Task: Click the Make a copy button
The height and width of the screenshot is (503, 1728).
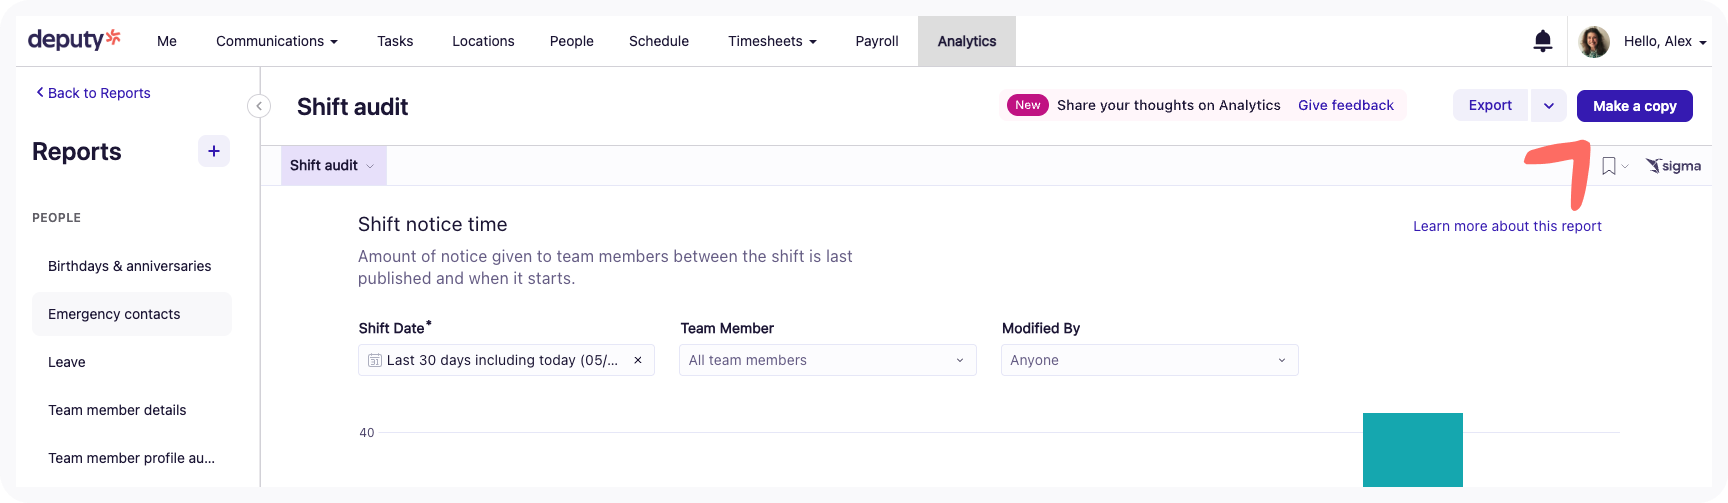Action: point(1634,106)
